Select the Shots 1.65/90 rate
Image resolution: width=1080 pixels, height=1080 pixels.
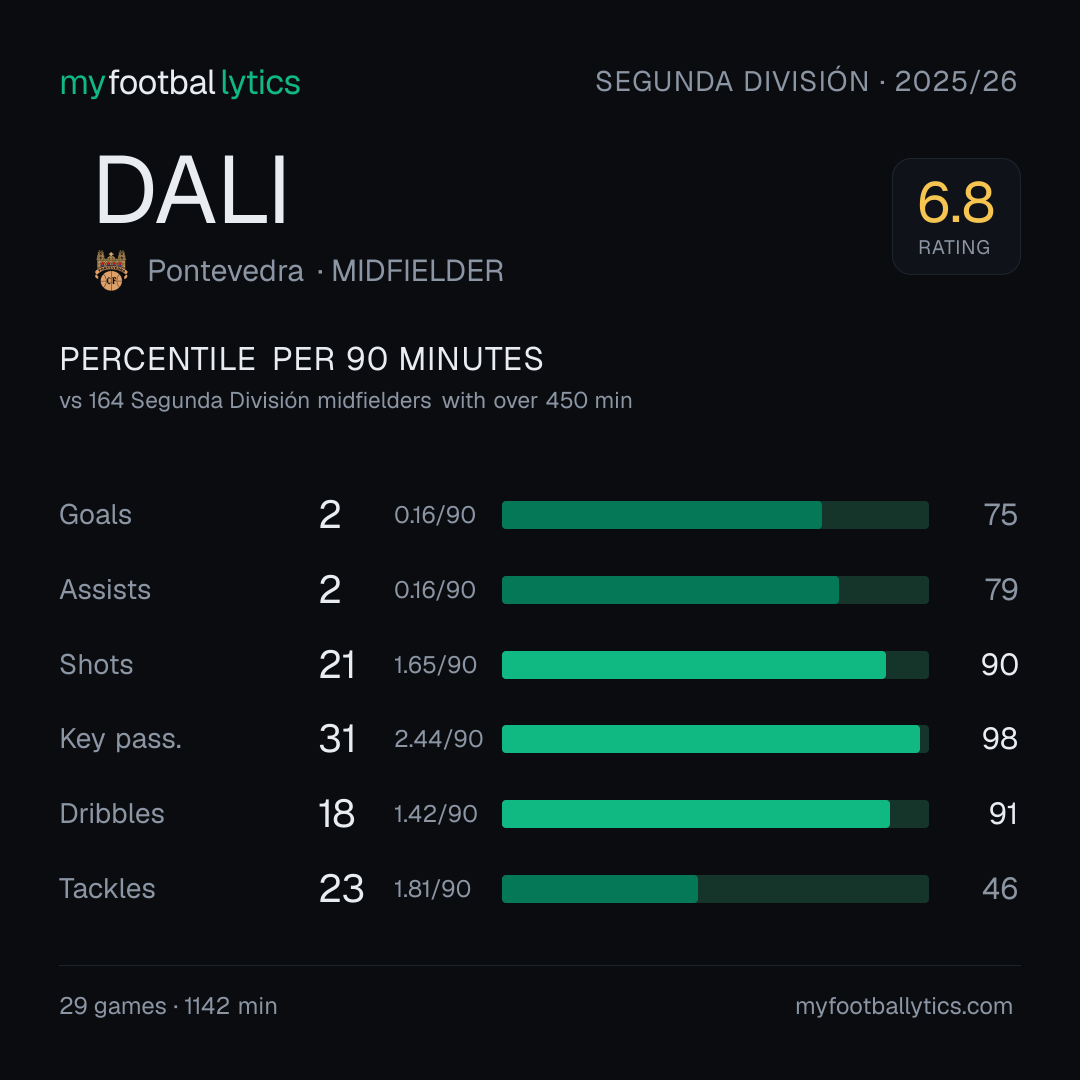tap(435, 665)
